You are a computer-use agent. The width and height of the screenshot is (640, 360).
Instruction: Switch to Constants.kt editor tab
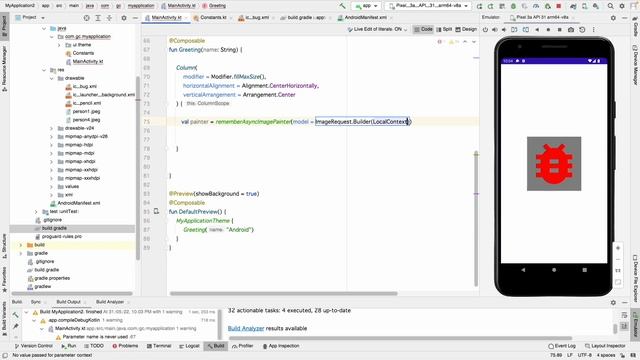point(213,18)
